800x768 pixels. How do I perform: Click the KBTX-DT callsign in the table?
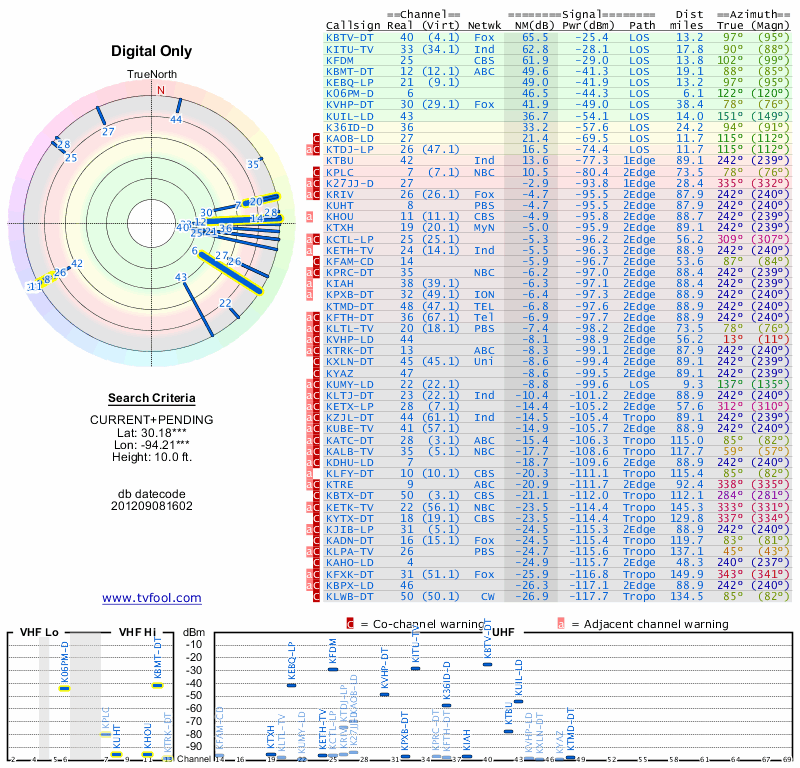(x=349, y=496)
